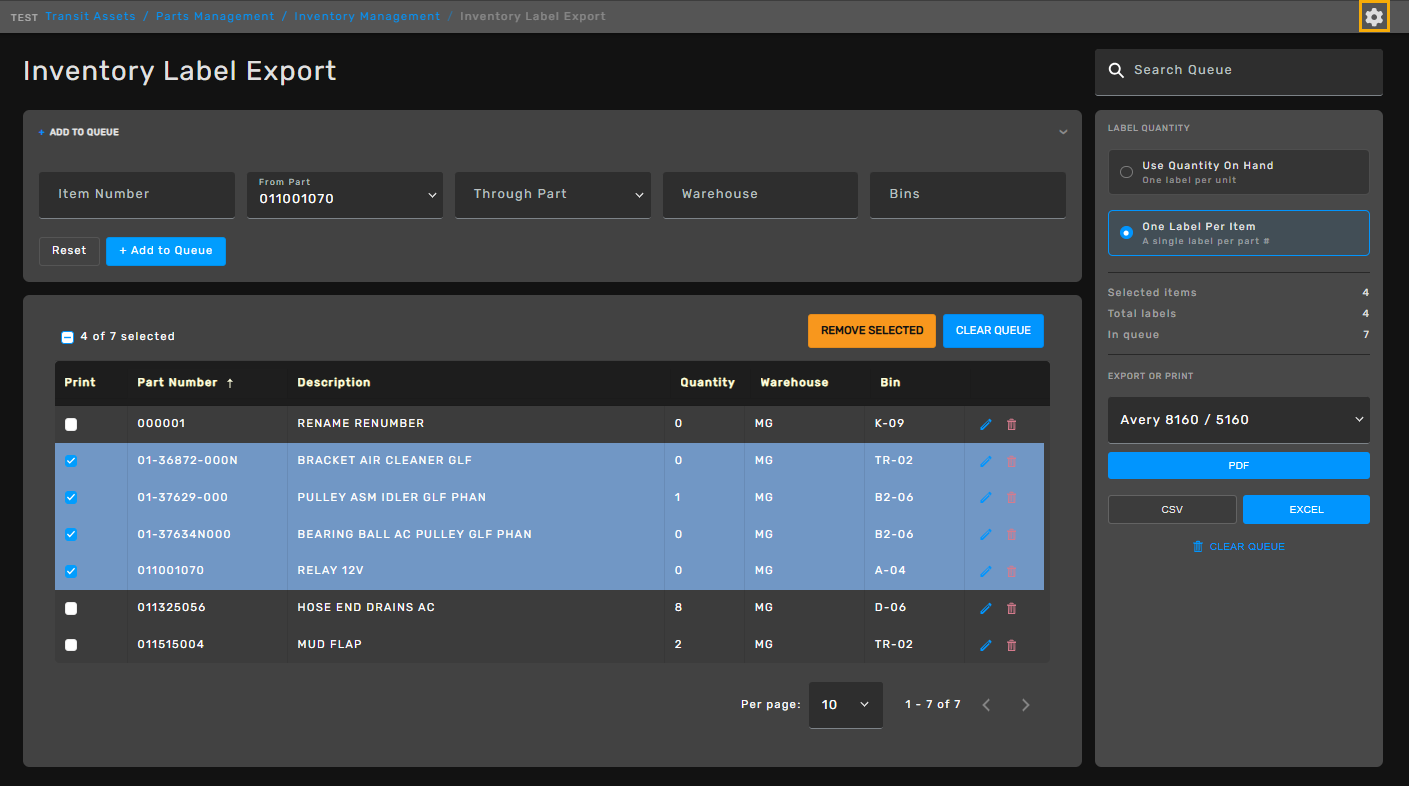
Task: Delete the 01-36872-000N row trash icon
Action: pos(1011,461)
